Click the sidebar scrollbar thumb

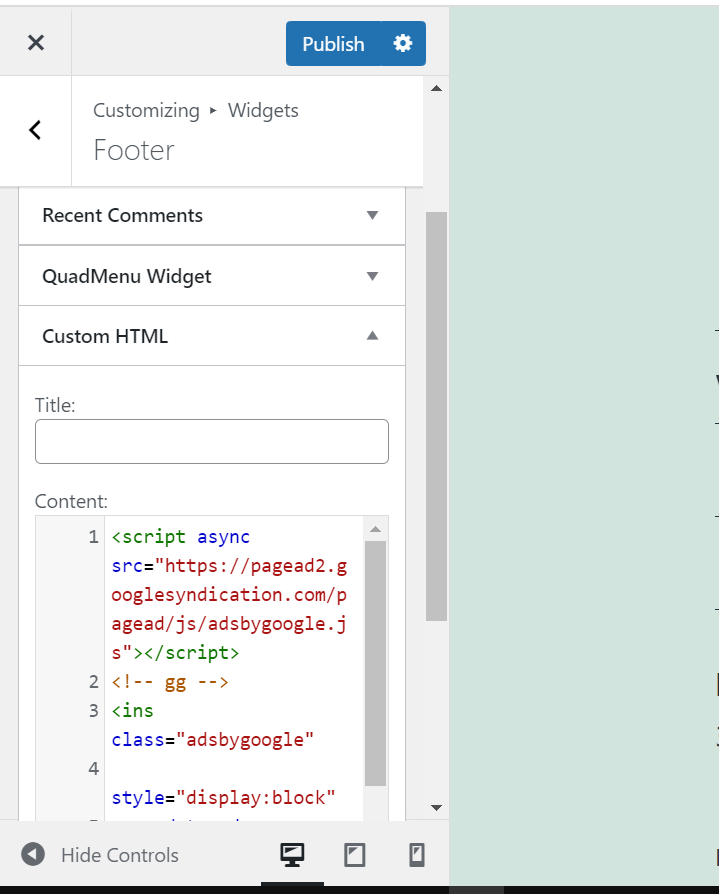[437, 416]
